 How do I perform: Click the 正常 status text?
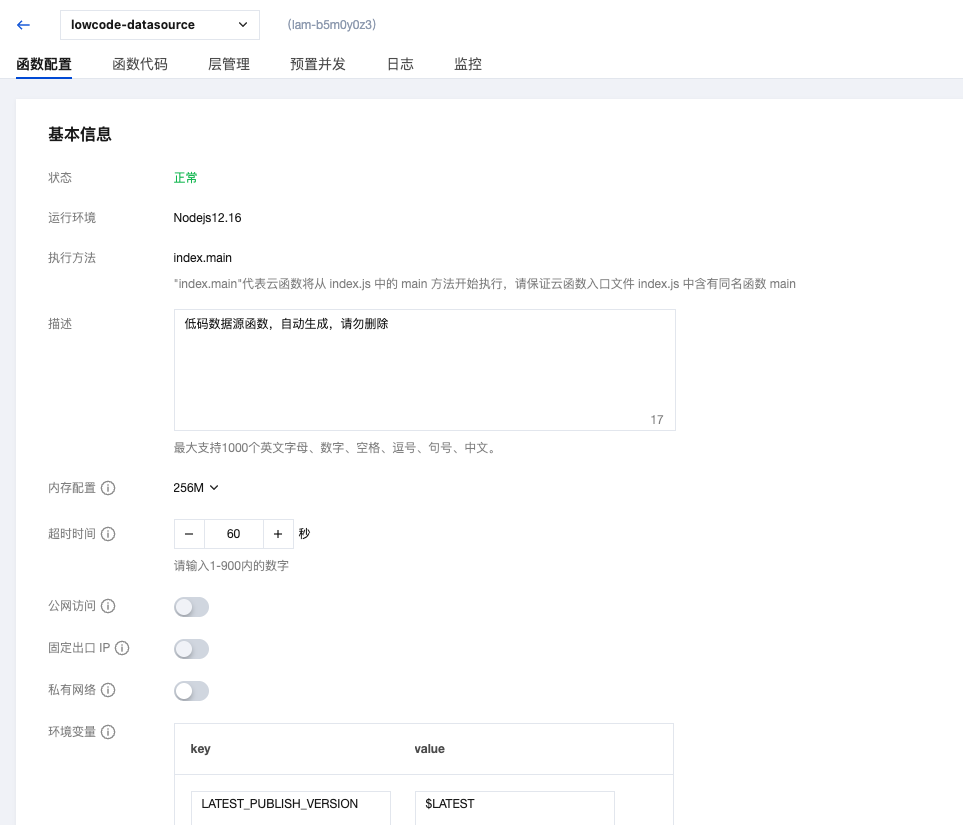coord(185,178)
